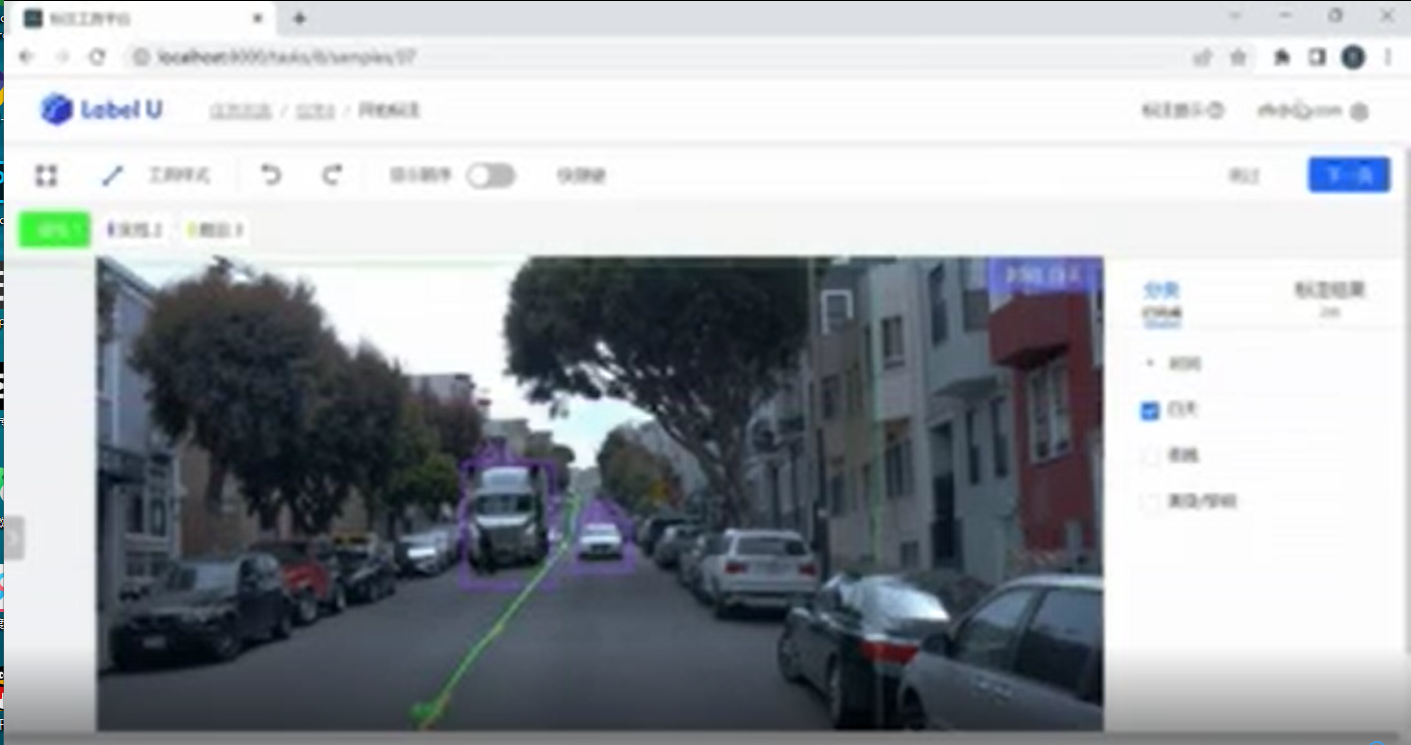Collapse the classification group in the right panel
Image resolution: width=1411 pixels, height=745 pixels.
click(1149, 364)
